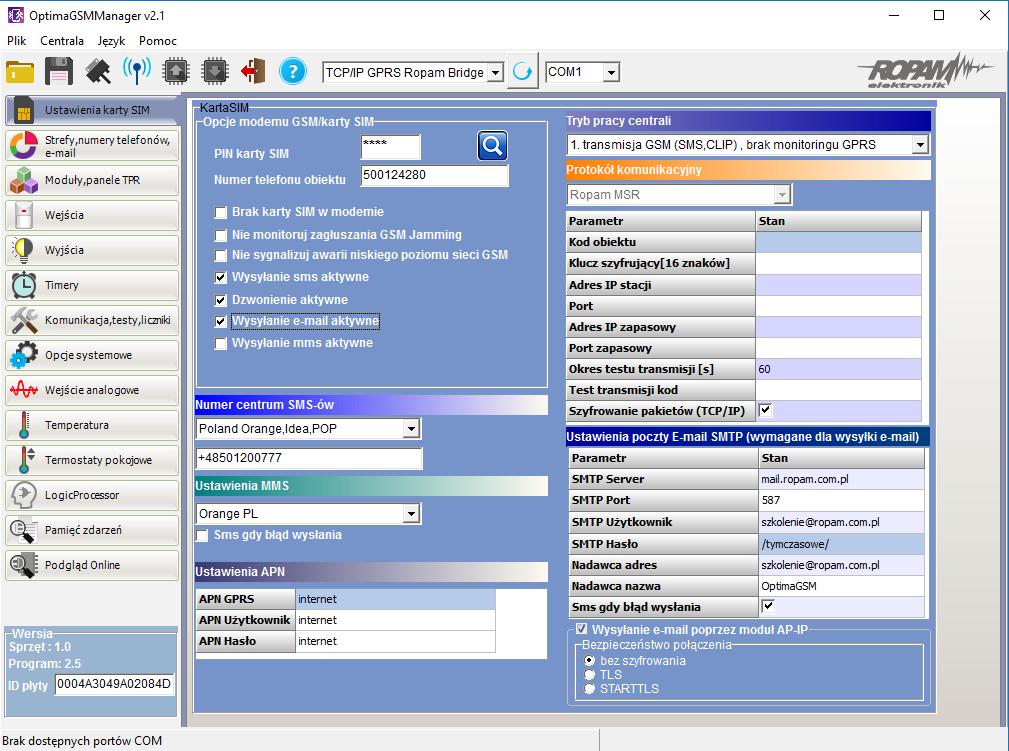
Task: Open the Poland Orange,Idea,POP dropdown
Action: [411, 429]
